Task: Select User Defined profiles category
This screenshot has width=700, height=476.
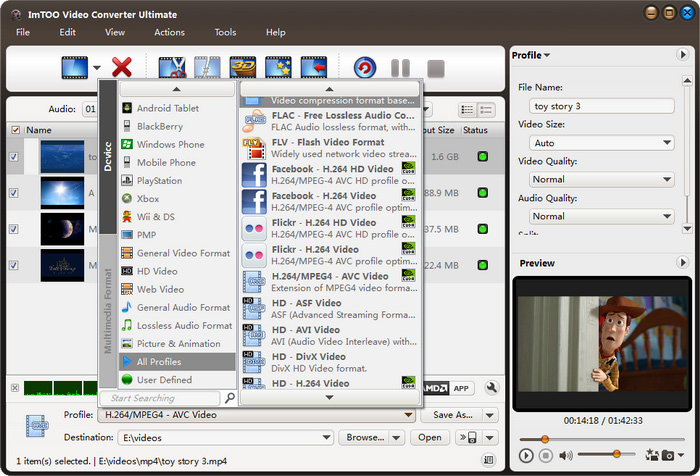Action: point(177,380)
